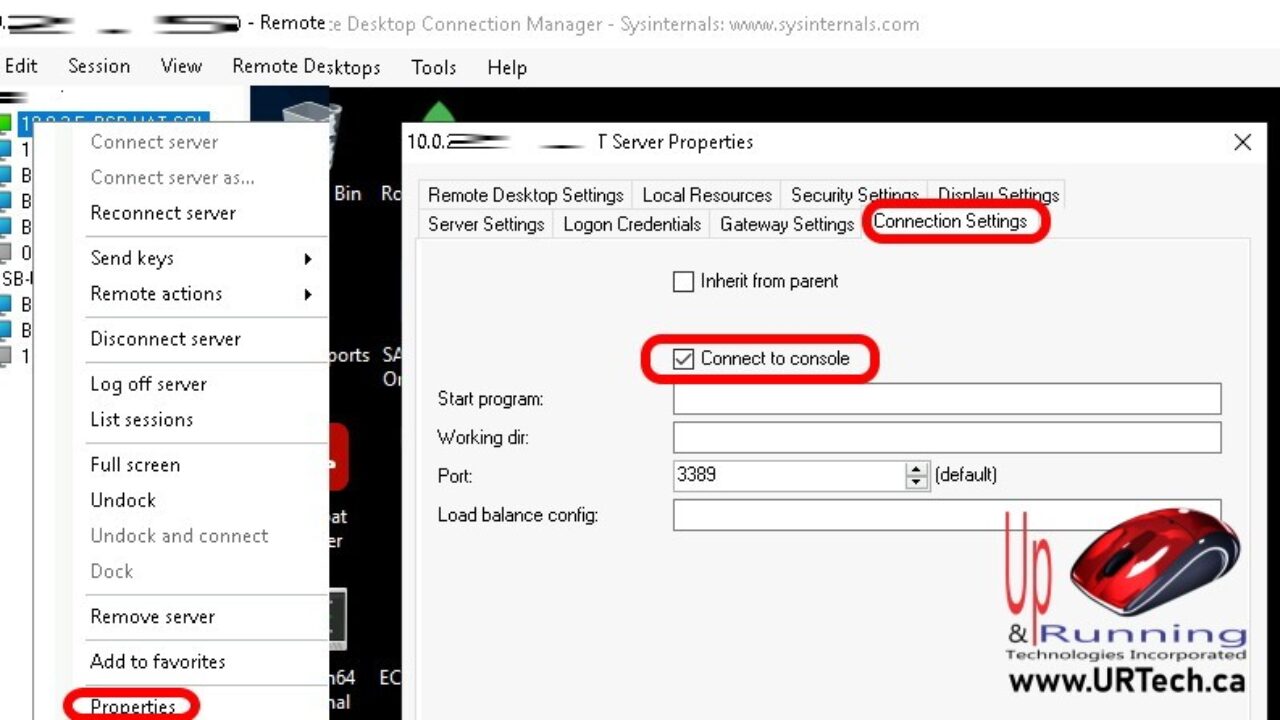
Task: Choose Properties from the context menu
Action: click(132, 706)
